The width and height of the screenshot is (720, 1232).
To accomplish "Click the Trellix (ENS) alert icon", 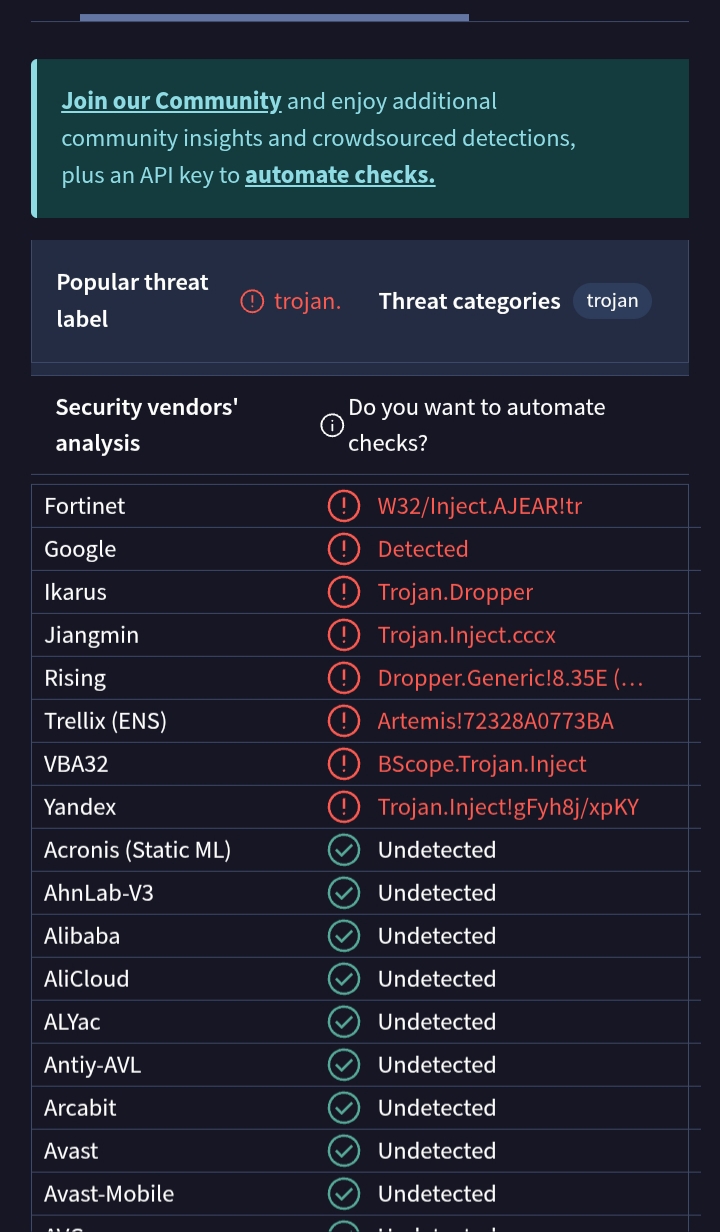I will click(x=343, y=721).
